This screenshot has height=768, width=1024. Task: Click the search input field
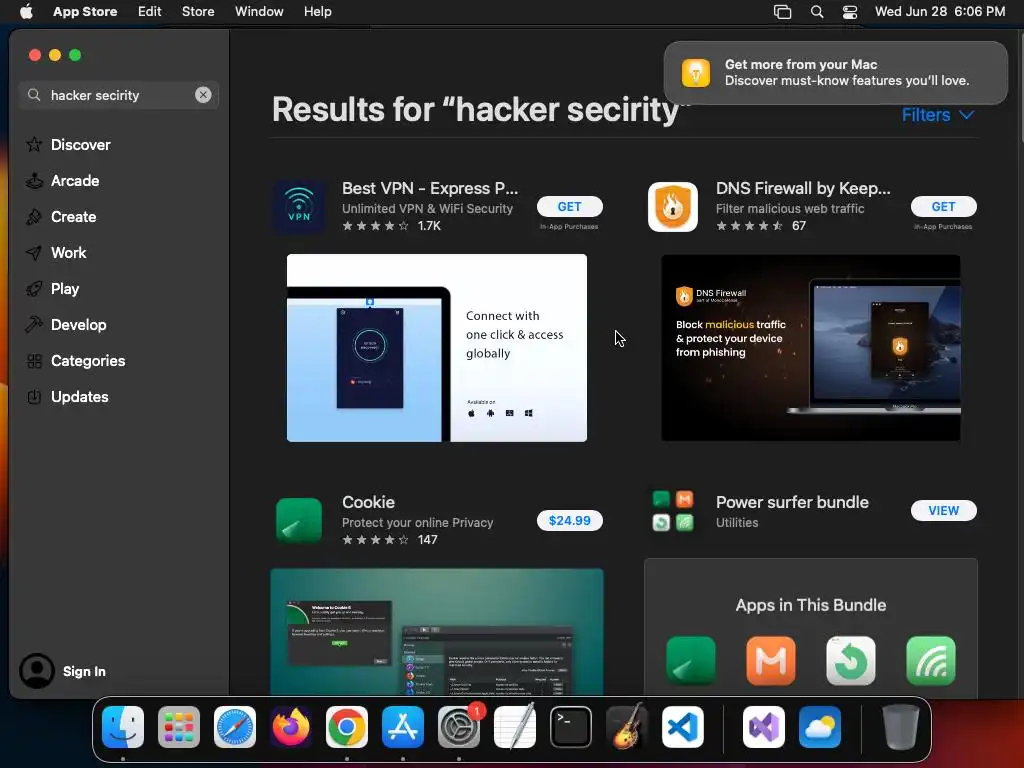pyautogui.click(x=118, y=95)
